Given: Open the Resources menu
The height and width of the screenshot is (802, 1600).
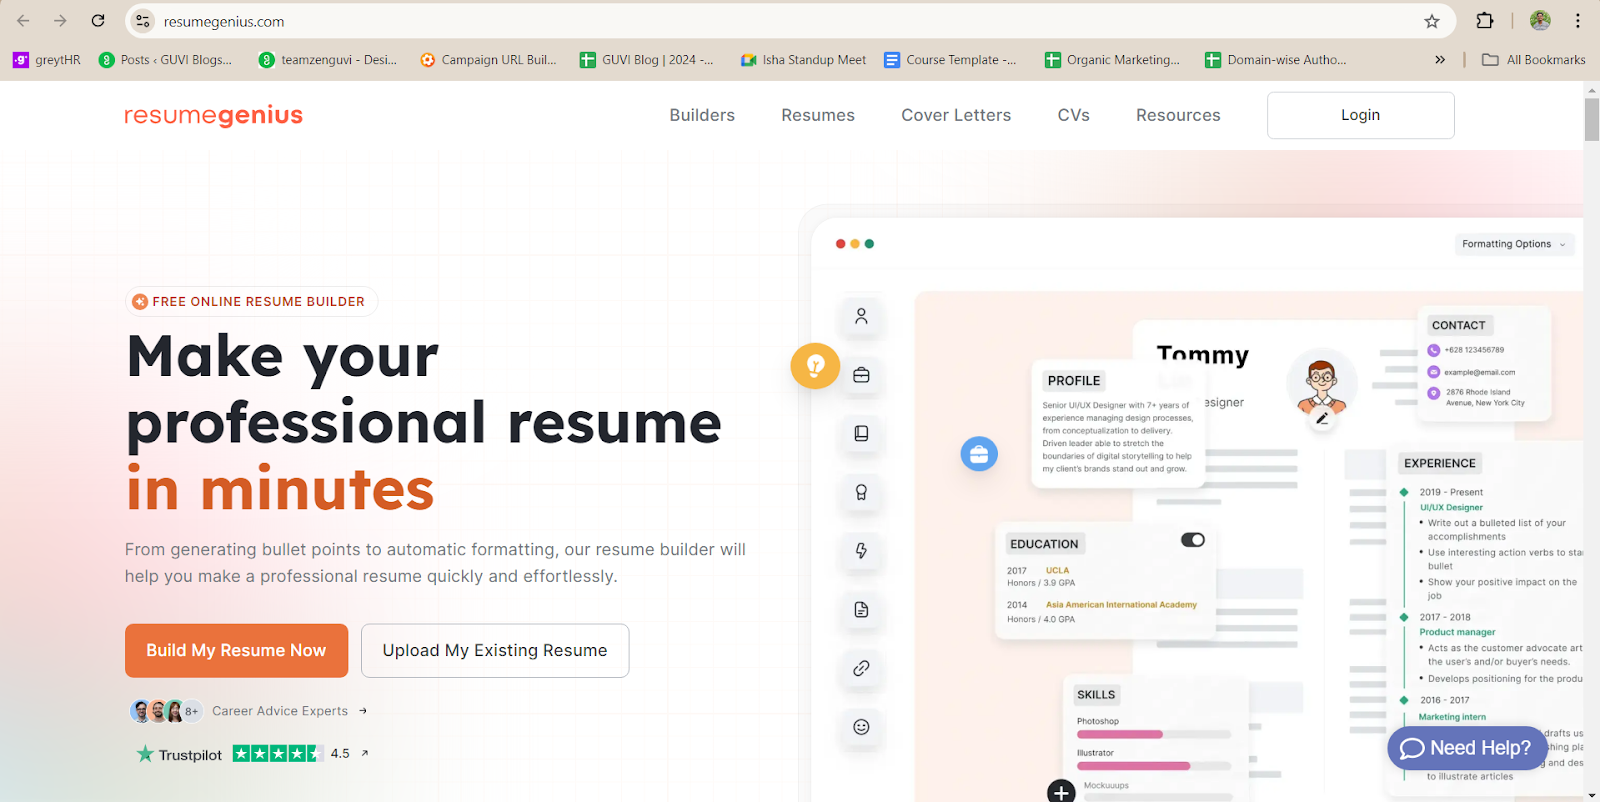Looking at the screenshot, I should pos(1178,115).
